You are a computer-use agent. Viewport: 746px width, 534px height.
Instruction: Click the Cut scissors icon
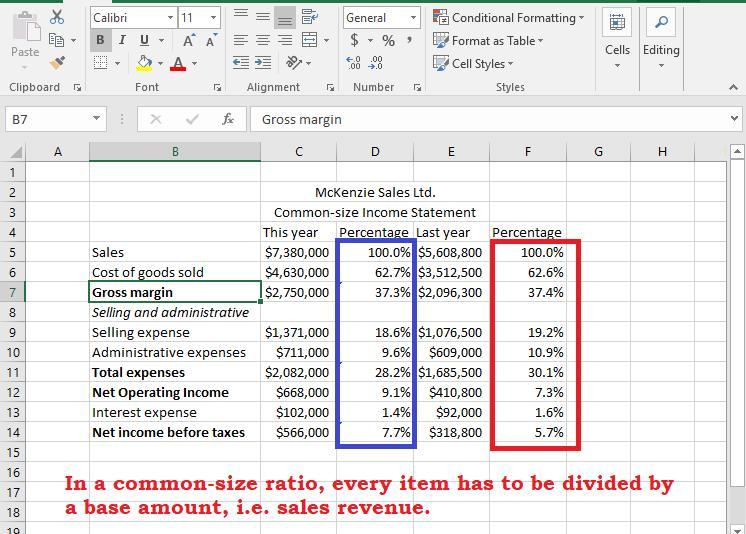coord(57,17)
